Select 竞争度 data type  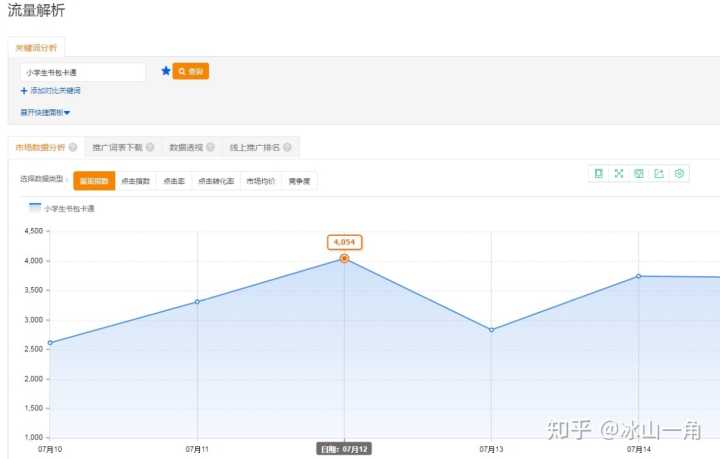point(299,181)
